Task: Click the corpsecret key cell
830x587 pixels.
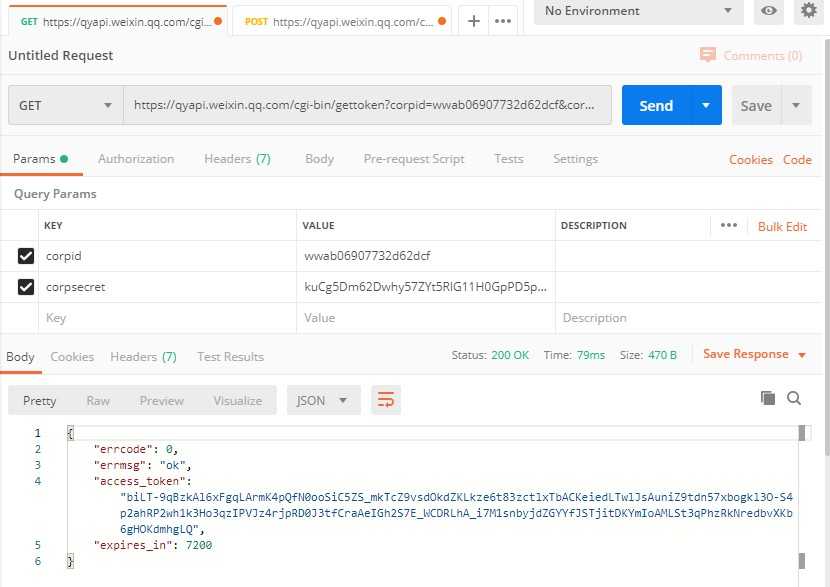Action: tap(167, 287)
